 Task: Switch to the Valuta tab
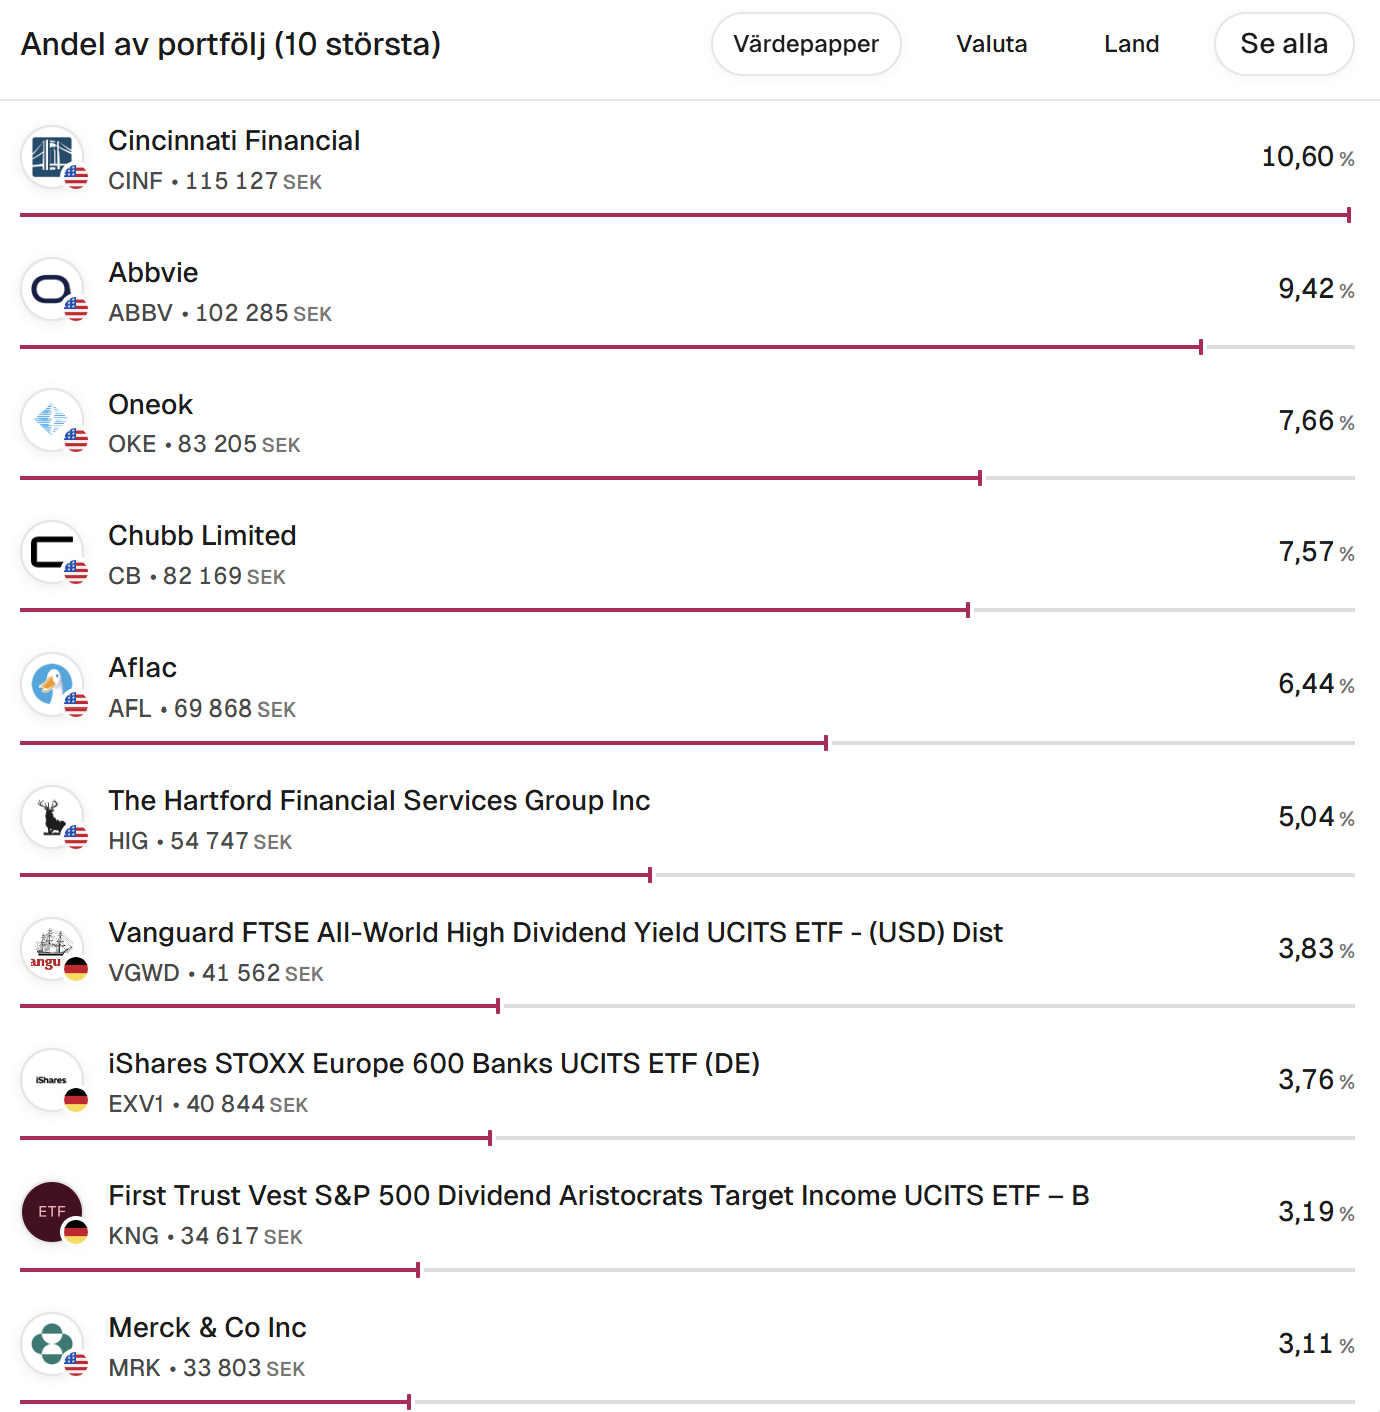pos(991,44)
